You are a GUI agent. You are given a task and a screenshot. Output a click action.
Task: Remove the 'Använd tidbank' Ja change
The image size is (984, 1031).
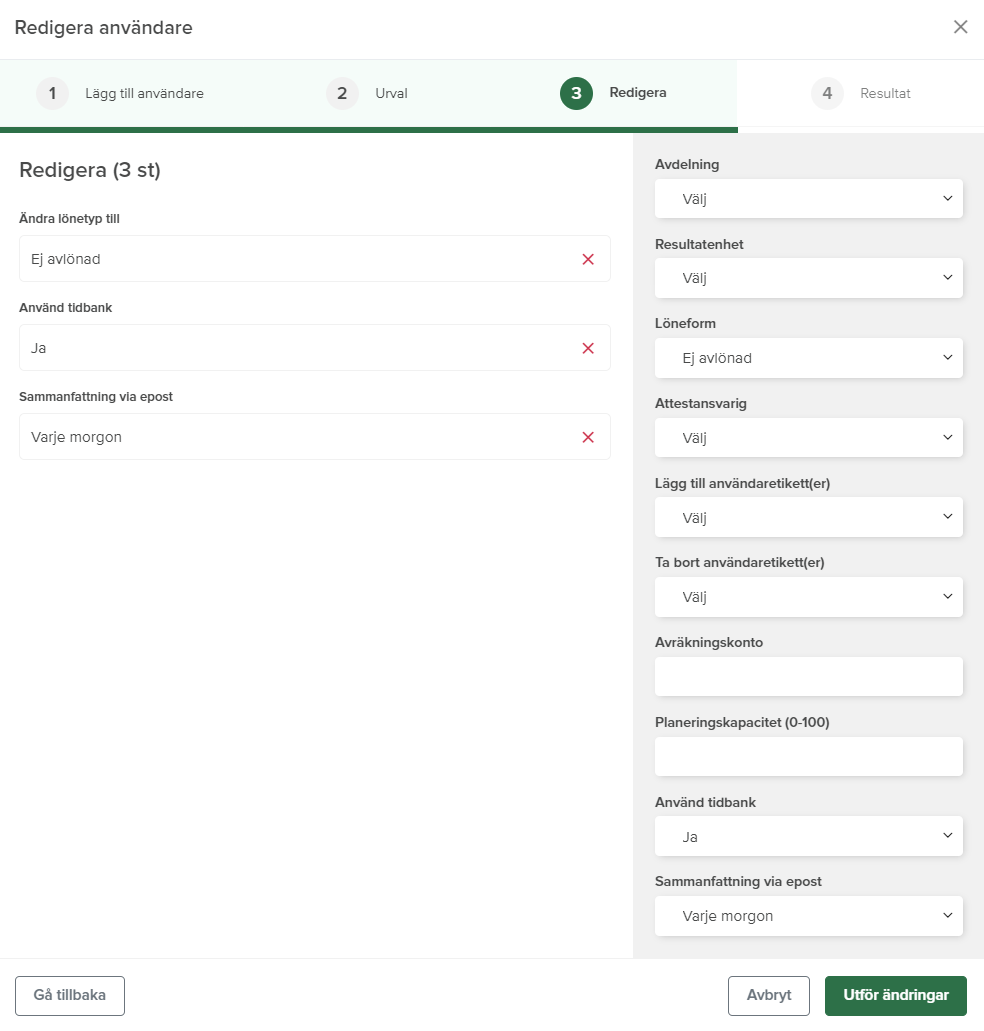588,348
